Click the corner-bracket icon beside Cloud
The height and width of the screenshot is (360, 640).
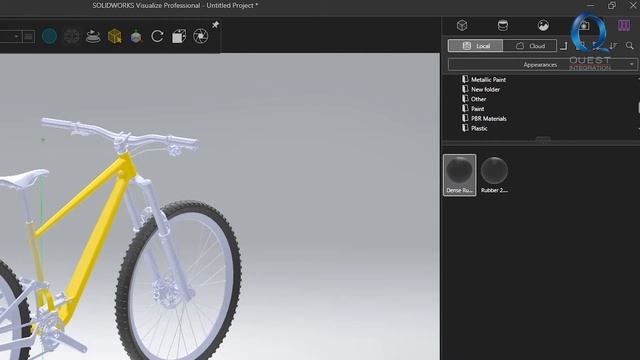(x=564, y=46)
